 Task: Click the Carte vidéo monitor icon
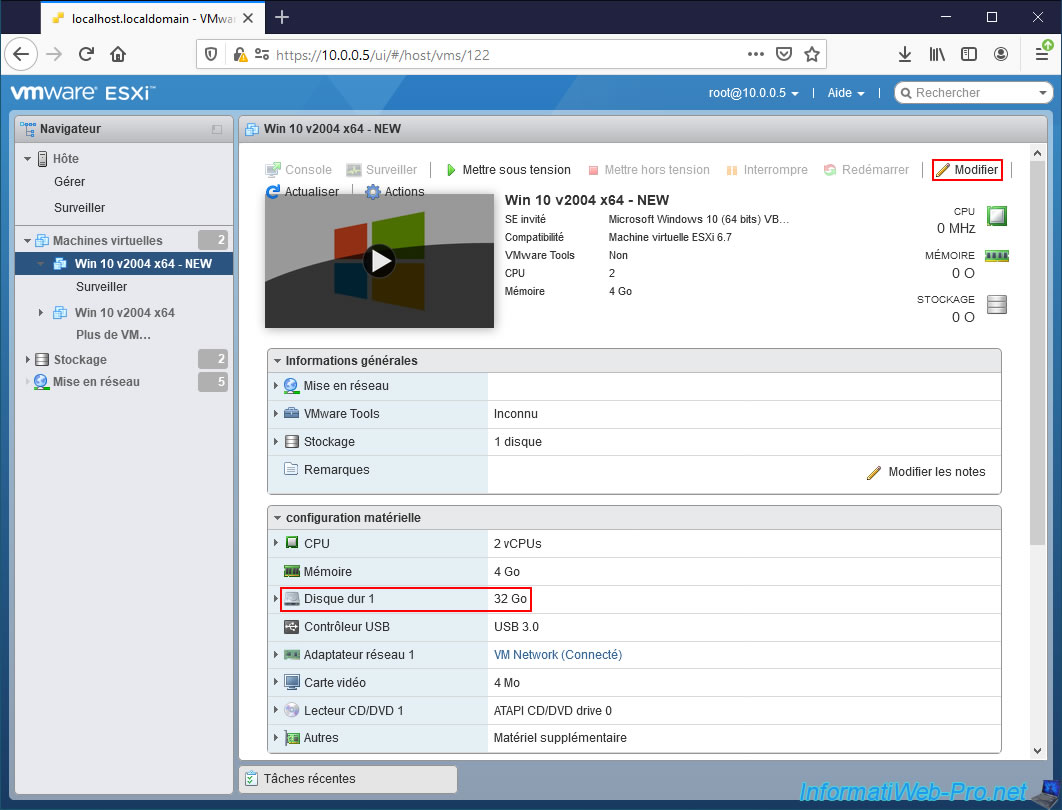click(291, 682)
